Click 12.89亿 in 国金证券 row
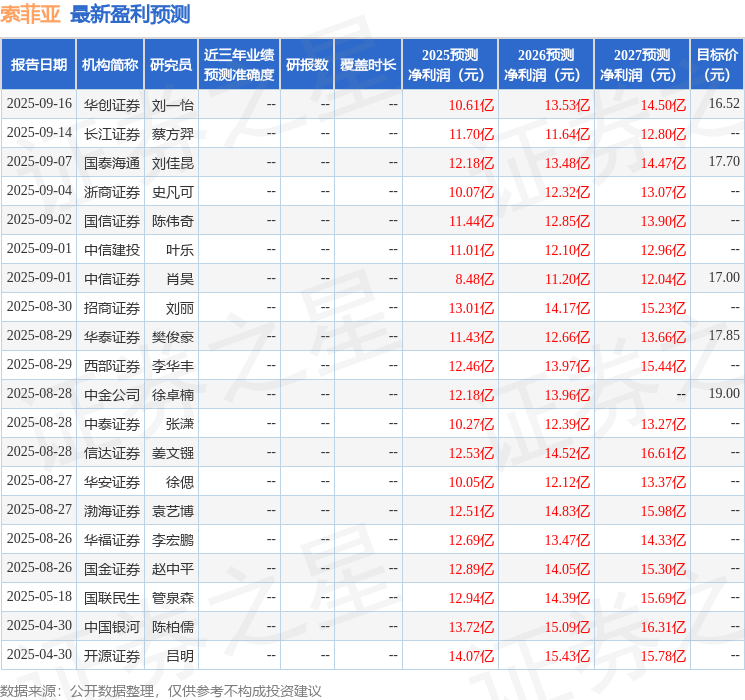The height and width of the screenshot is (700, 745). (471, 569)
